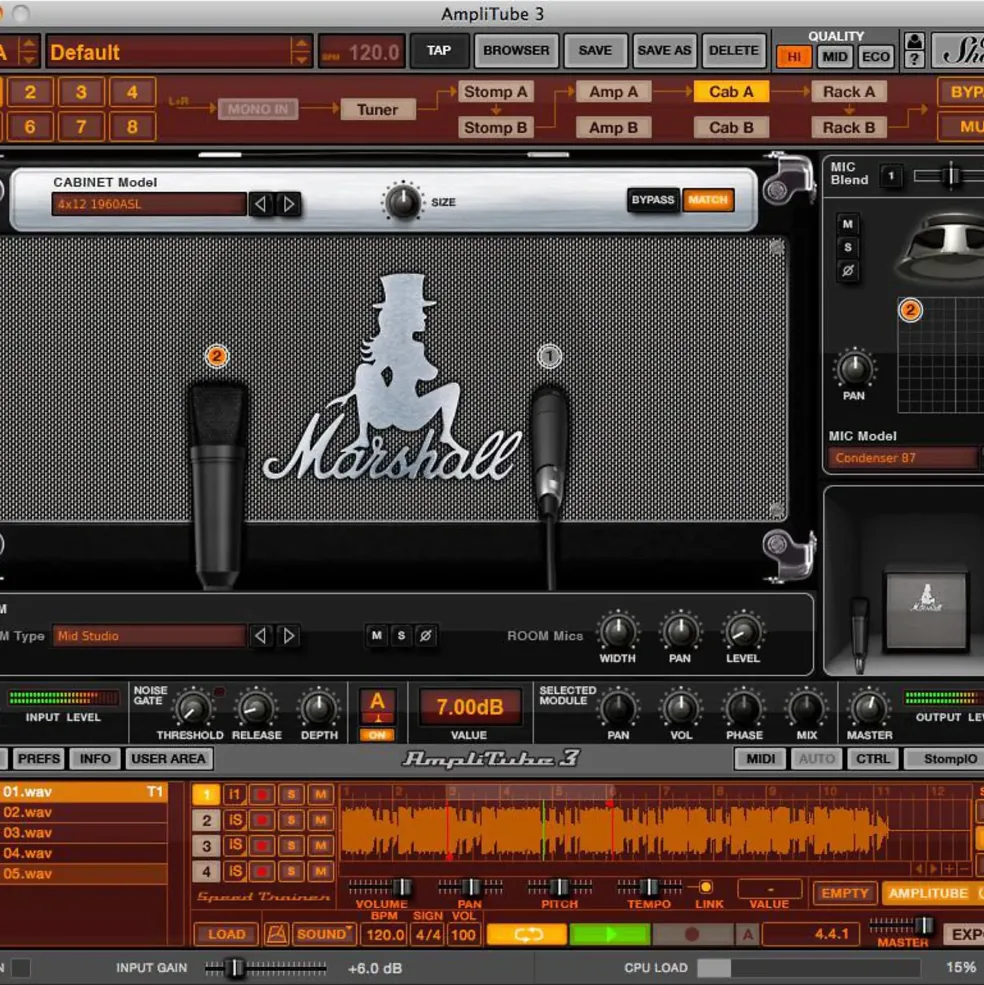
Task: Click the SAVE AS button
Action: tap(664, 50)
